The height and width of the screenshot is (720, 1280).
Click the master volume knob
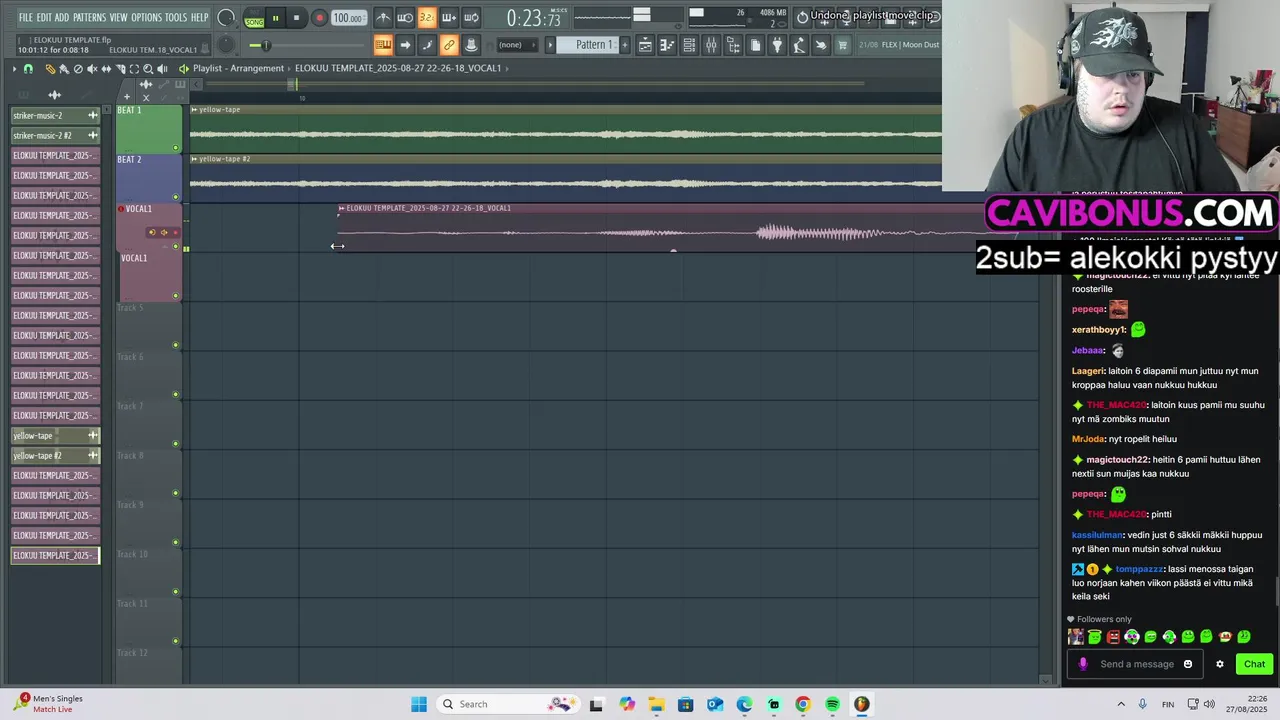pos(226,18)
